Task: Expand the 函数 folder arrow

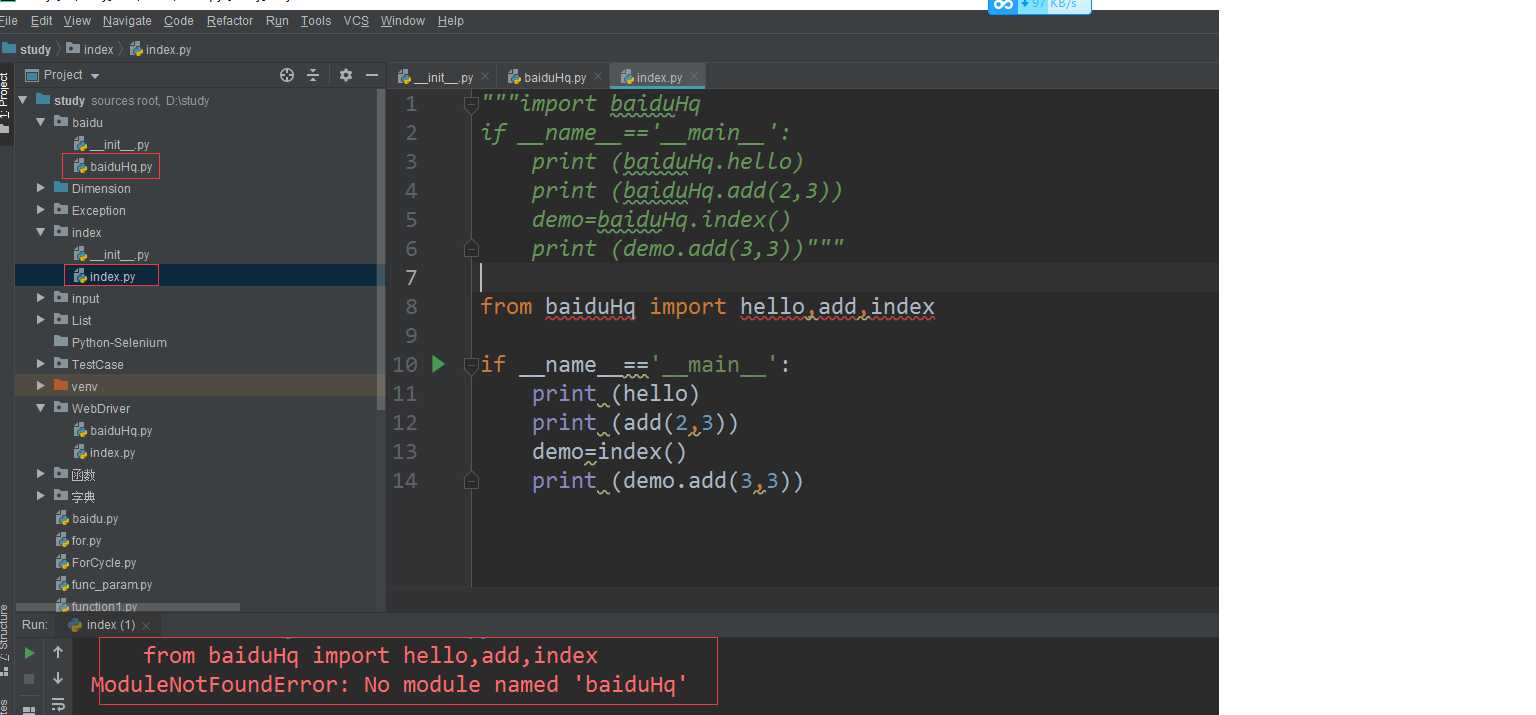Action: (41, 474)
